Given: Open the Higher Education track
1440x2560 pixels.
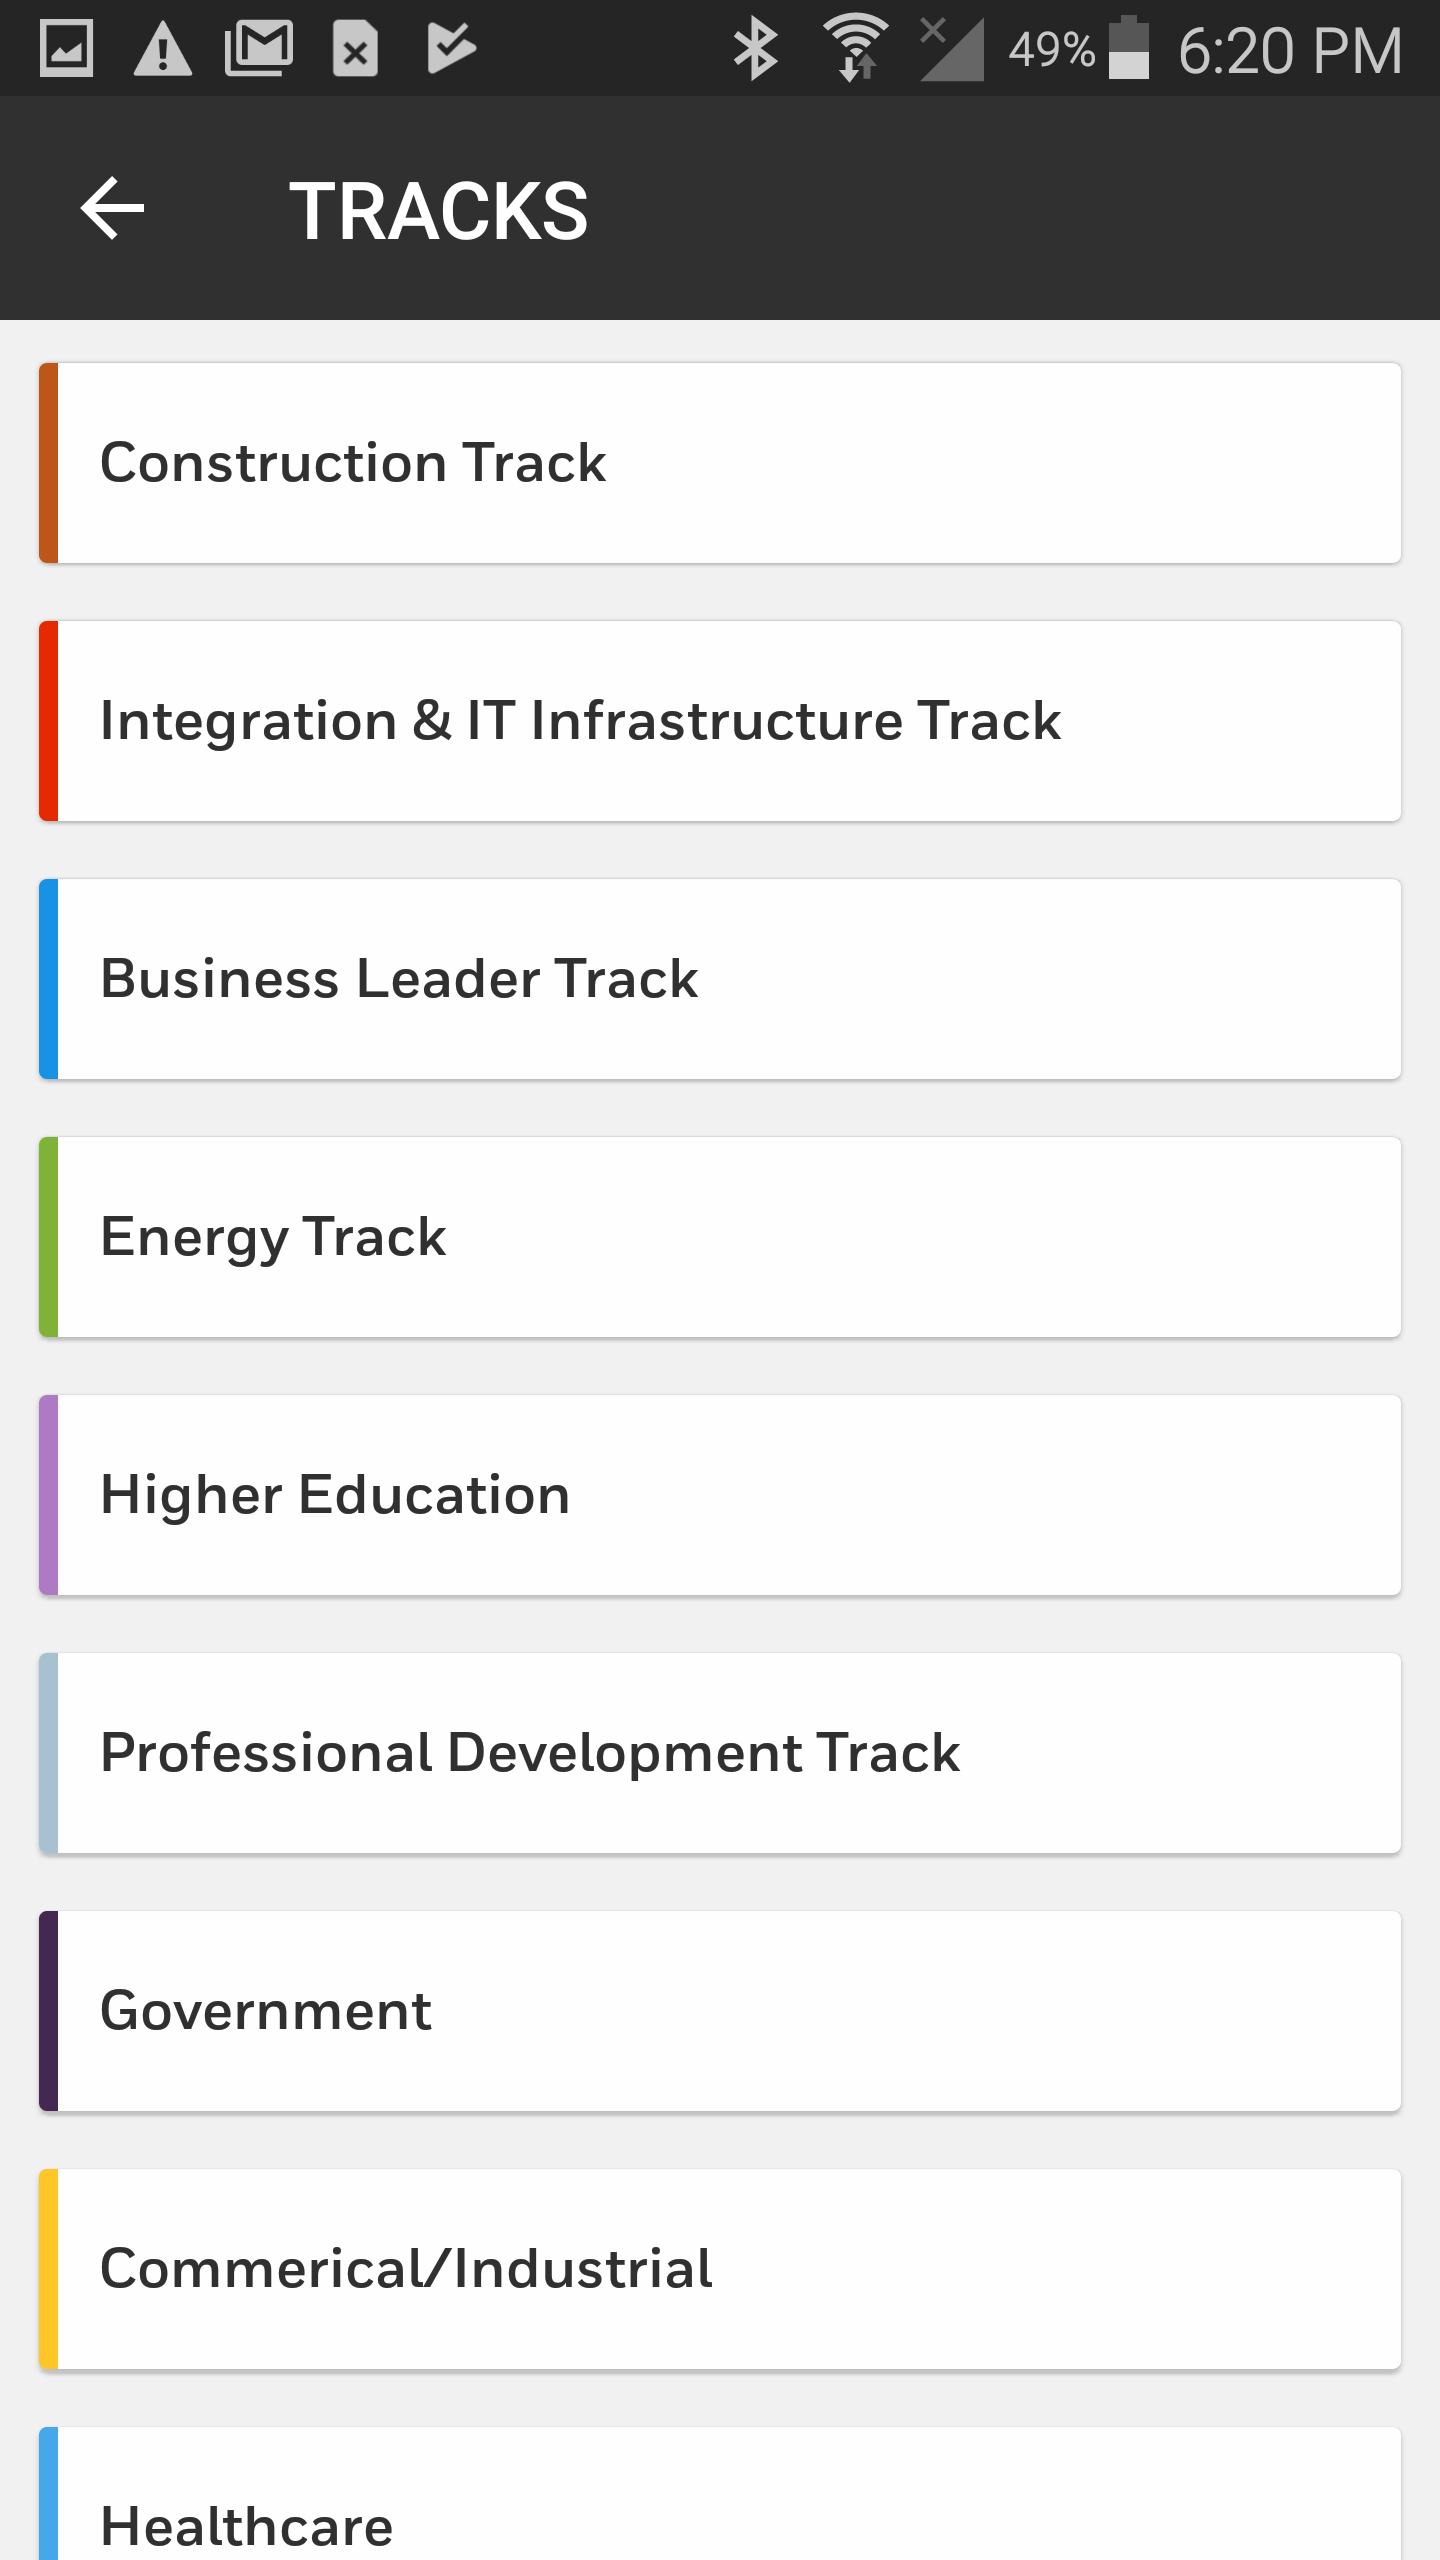Looking at the screenshot, I should tap(720, 1495).
